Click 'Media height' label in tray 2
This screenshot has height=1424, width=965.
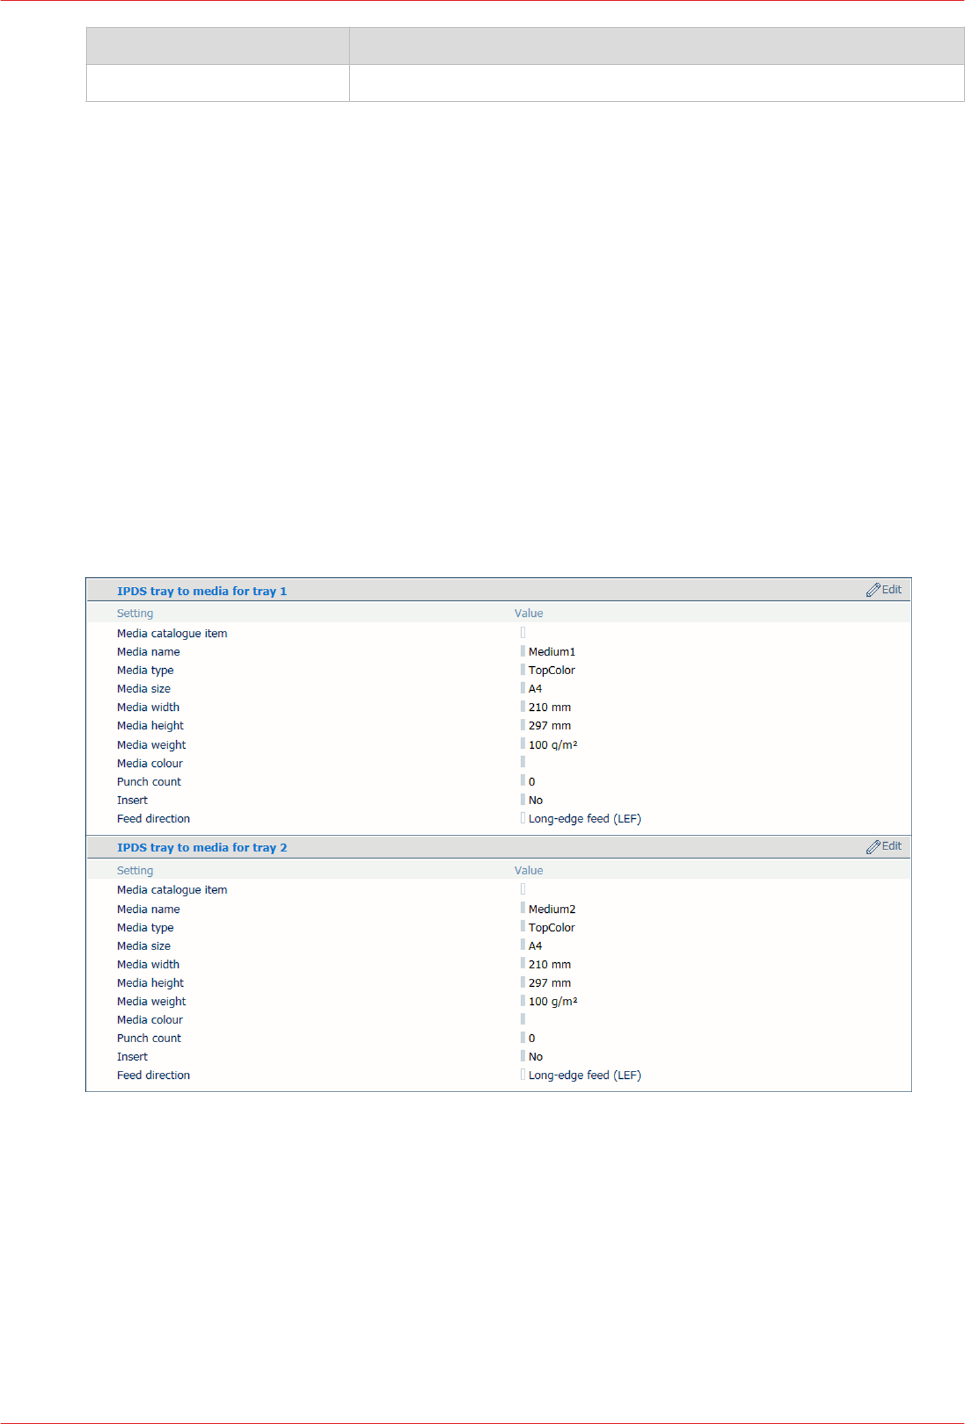coord(150,983)
